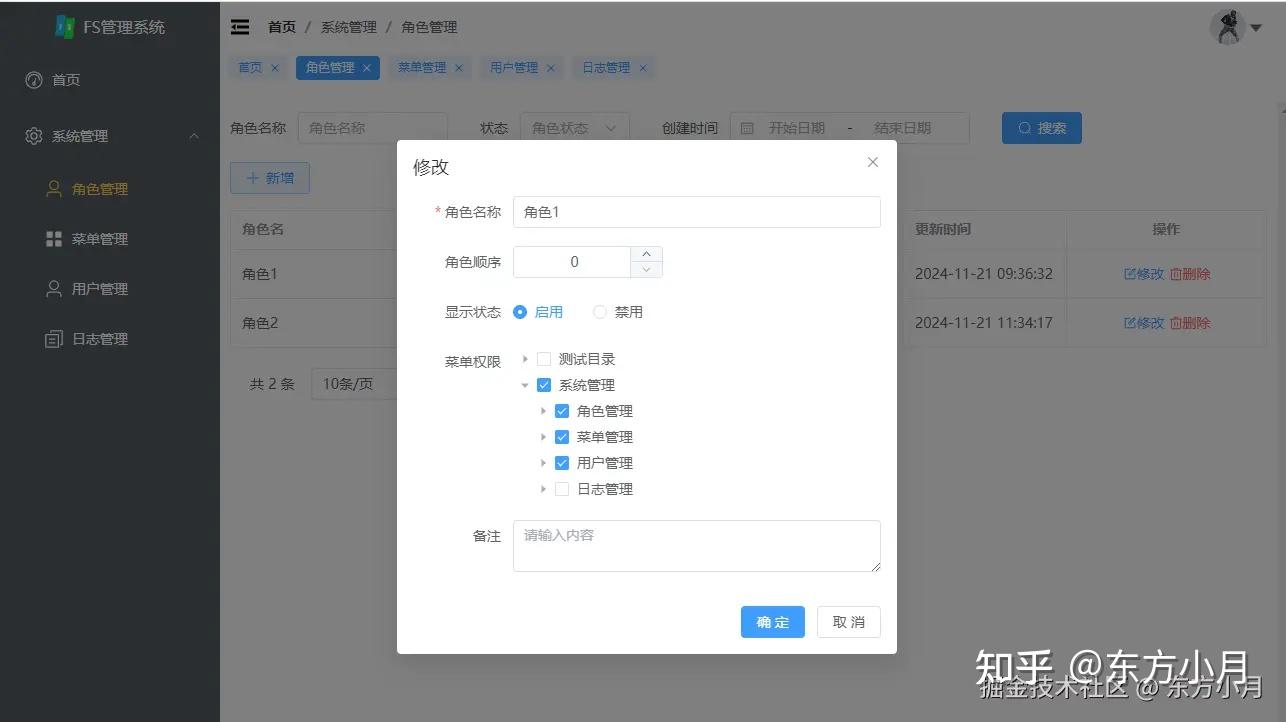The width and height of the screenshot is (1286, 722).
Task: Expand the 测试目录 tree node
Action: point(524,358)
